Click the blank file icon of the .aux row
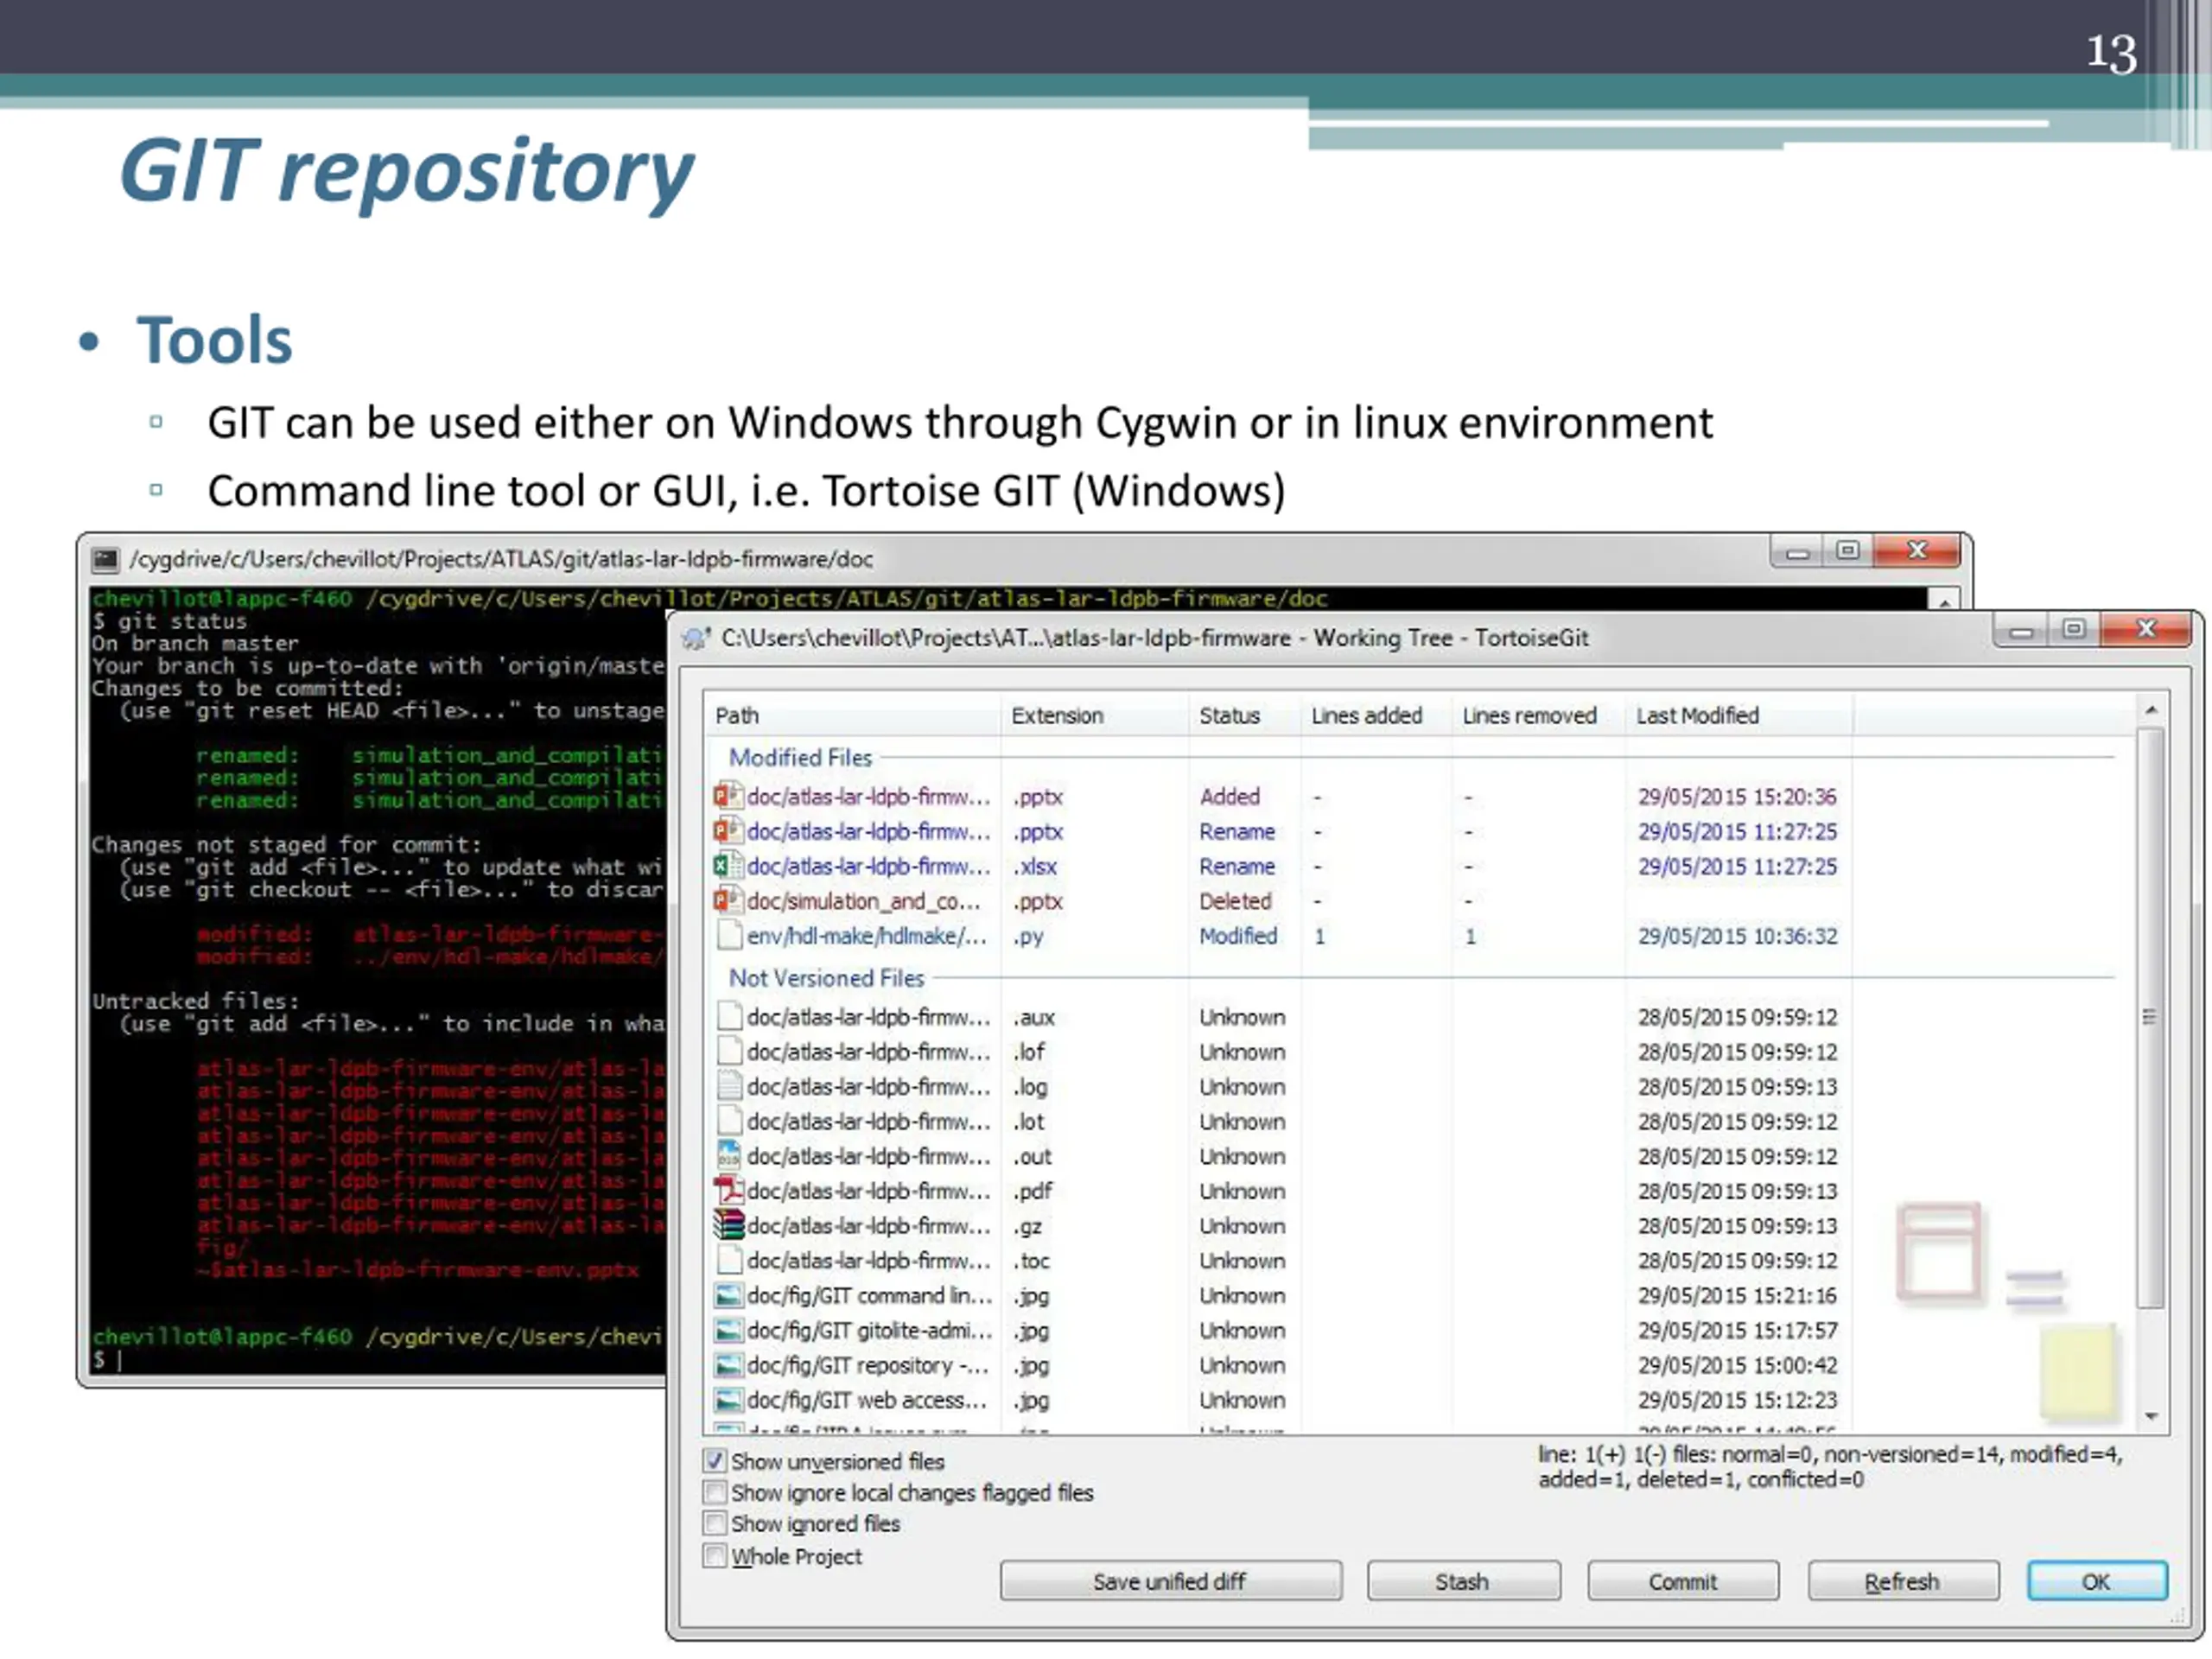 730,1017
